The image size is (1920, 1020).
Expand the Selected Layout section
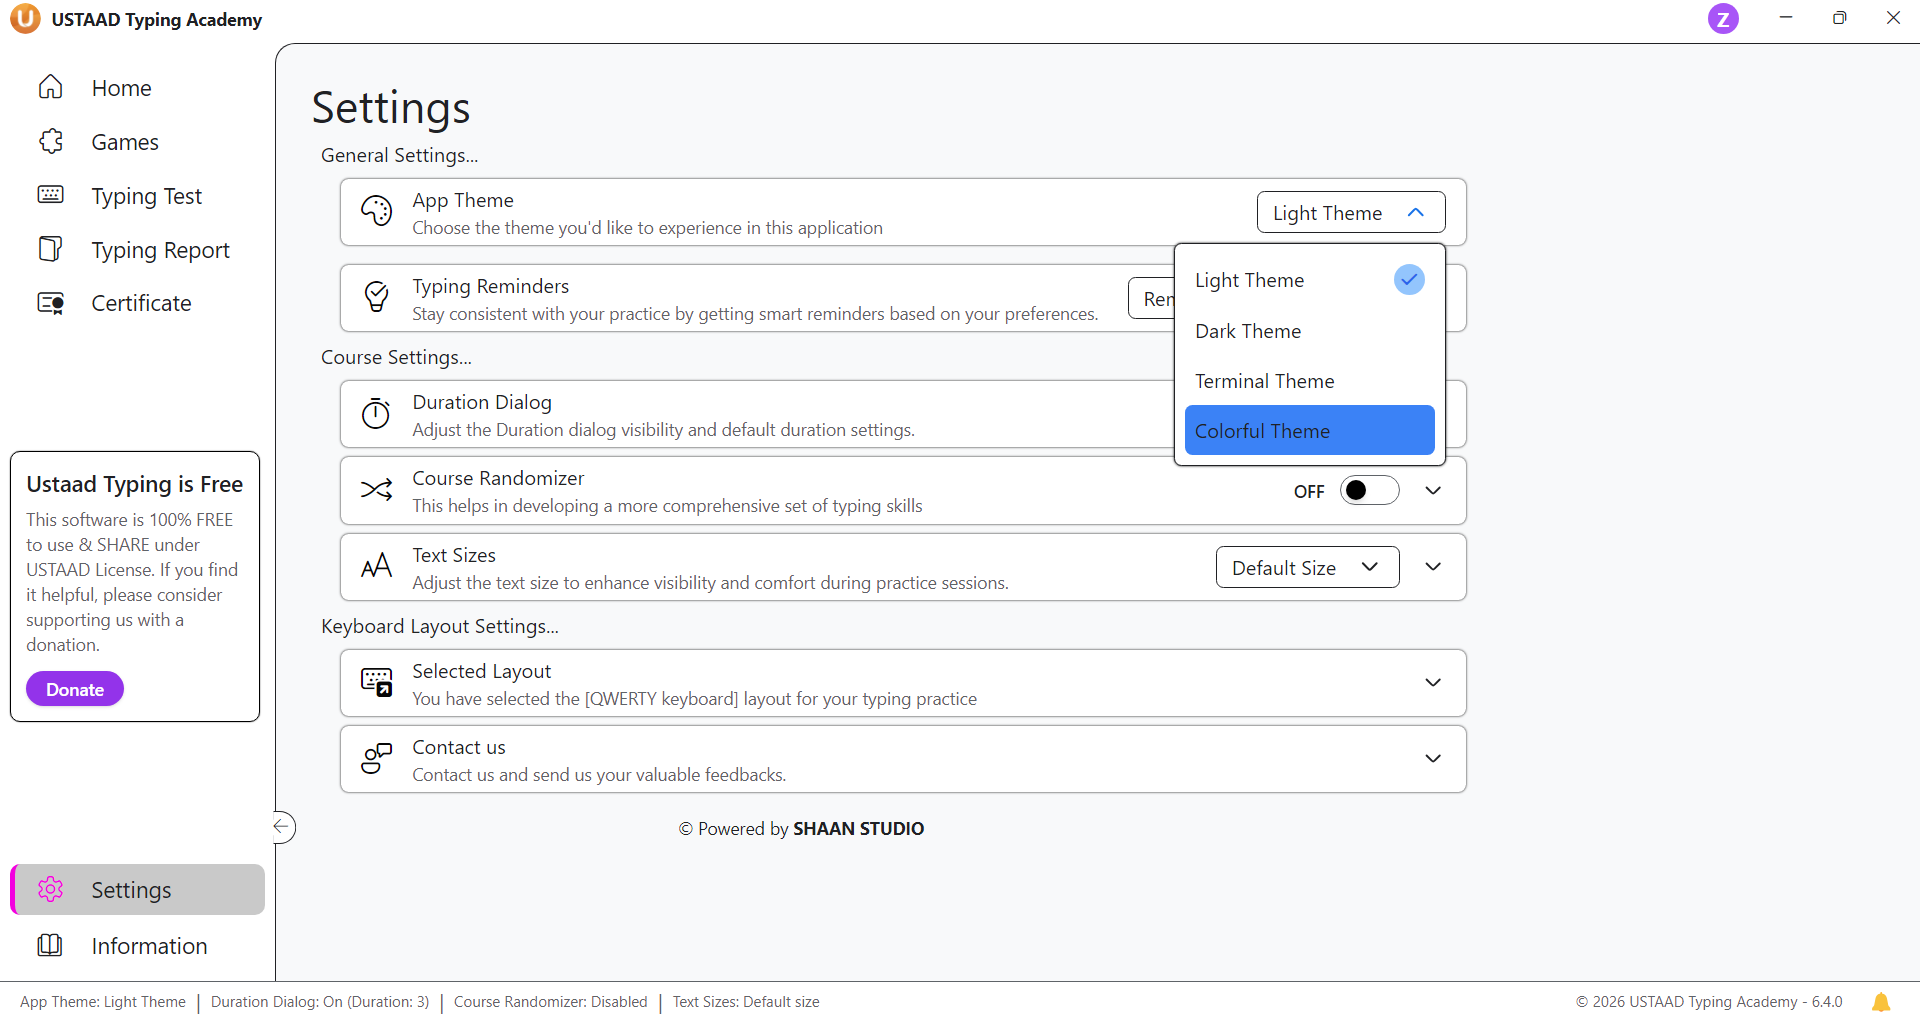(x=1432, y=683)
